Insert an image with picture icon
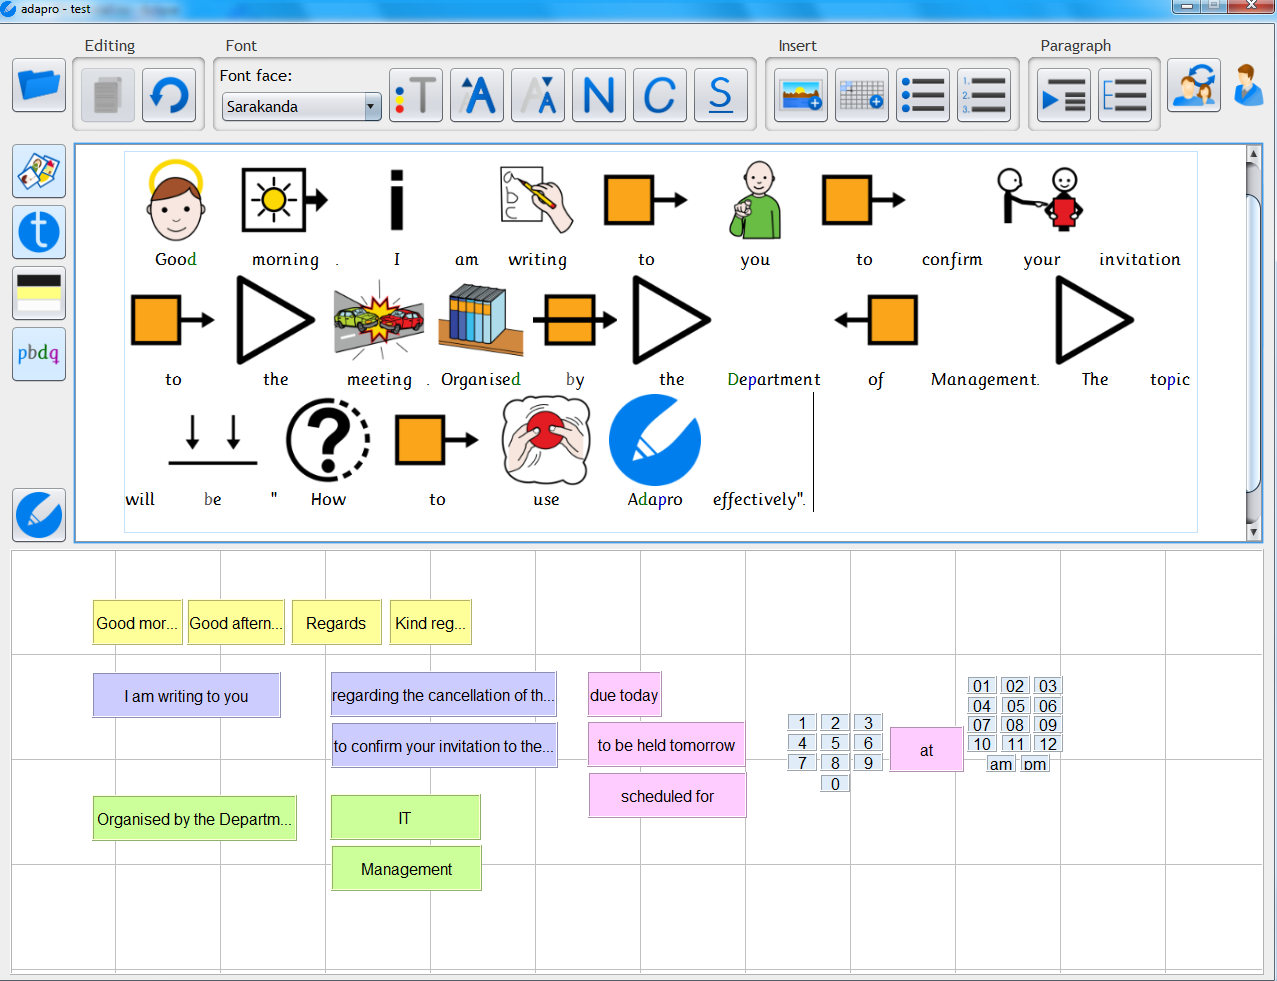This screenshot has height=981, width=1277. (x=801, y=96)
